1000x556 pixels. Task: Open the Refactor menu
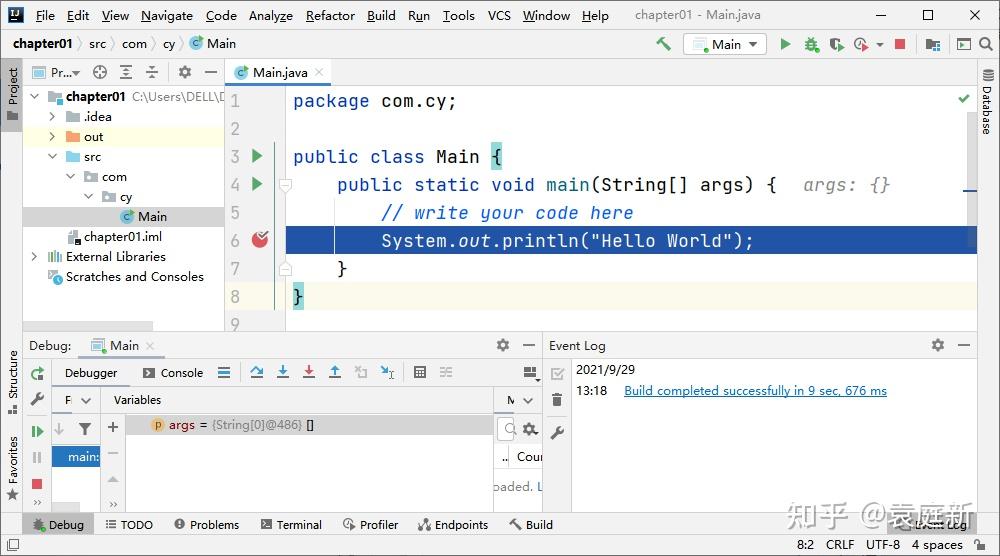[x=330, y=15]
